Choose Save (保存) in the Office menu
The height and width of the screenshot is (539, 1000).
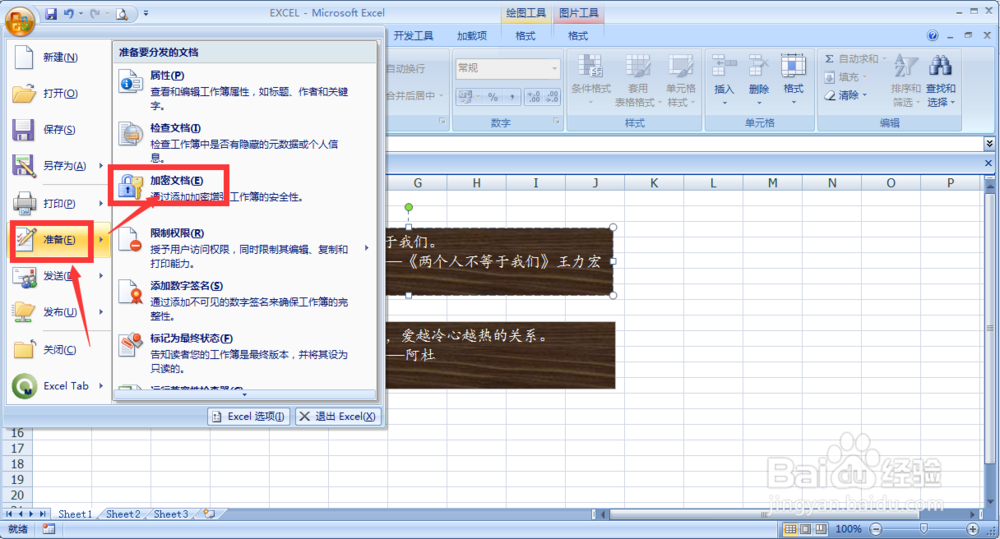(58, 129)
